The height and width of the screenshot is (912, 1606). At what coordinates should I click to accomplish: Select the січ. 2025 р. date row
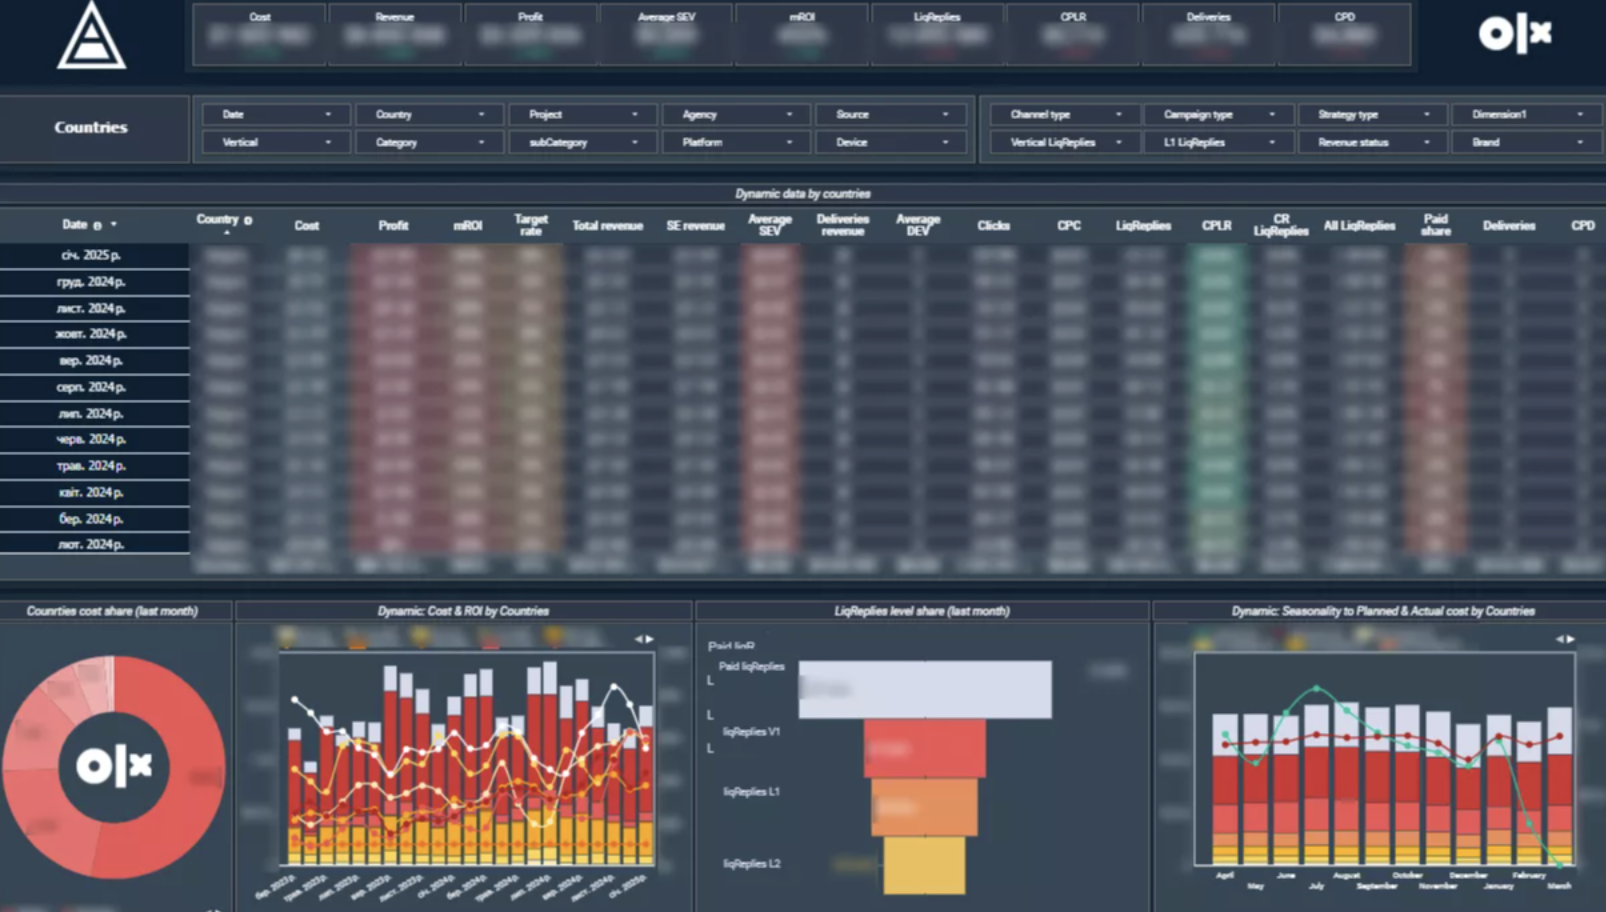[x=92, y=256]
